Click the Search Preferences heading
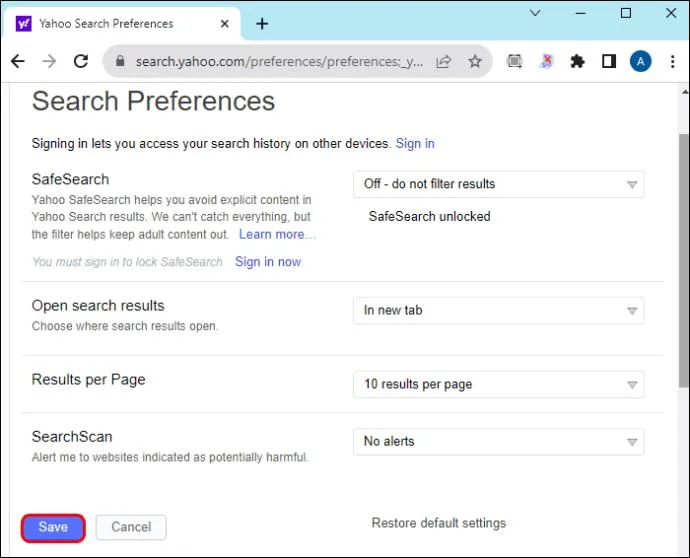690x558 pixels. point(153,101)
